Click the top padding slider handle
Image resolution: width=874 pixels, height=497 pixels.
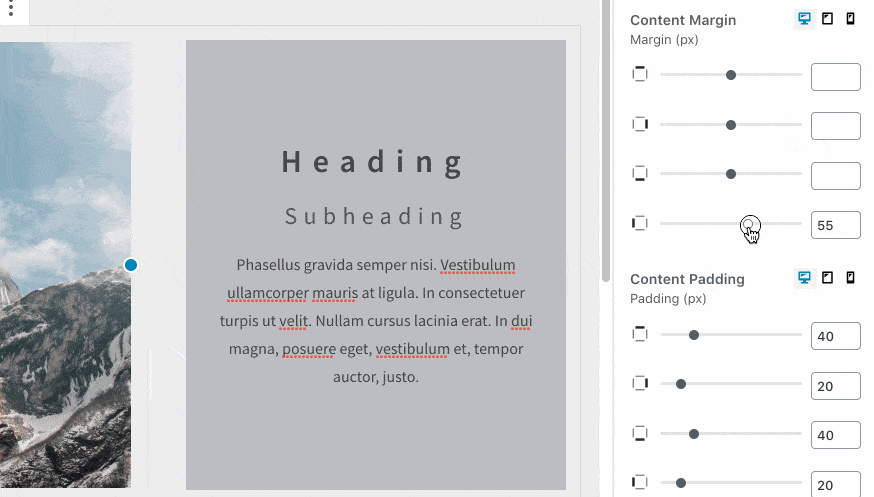click(693, 335)
